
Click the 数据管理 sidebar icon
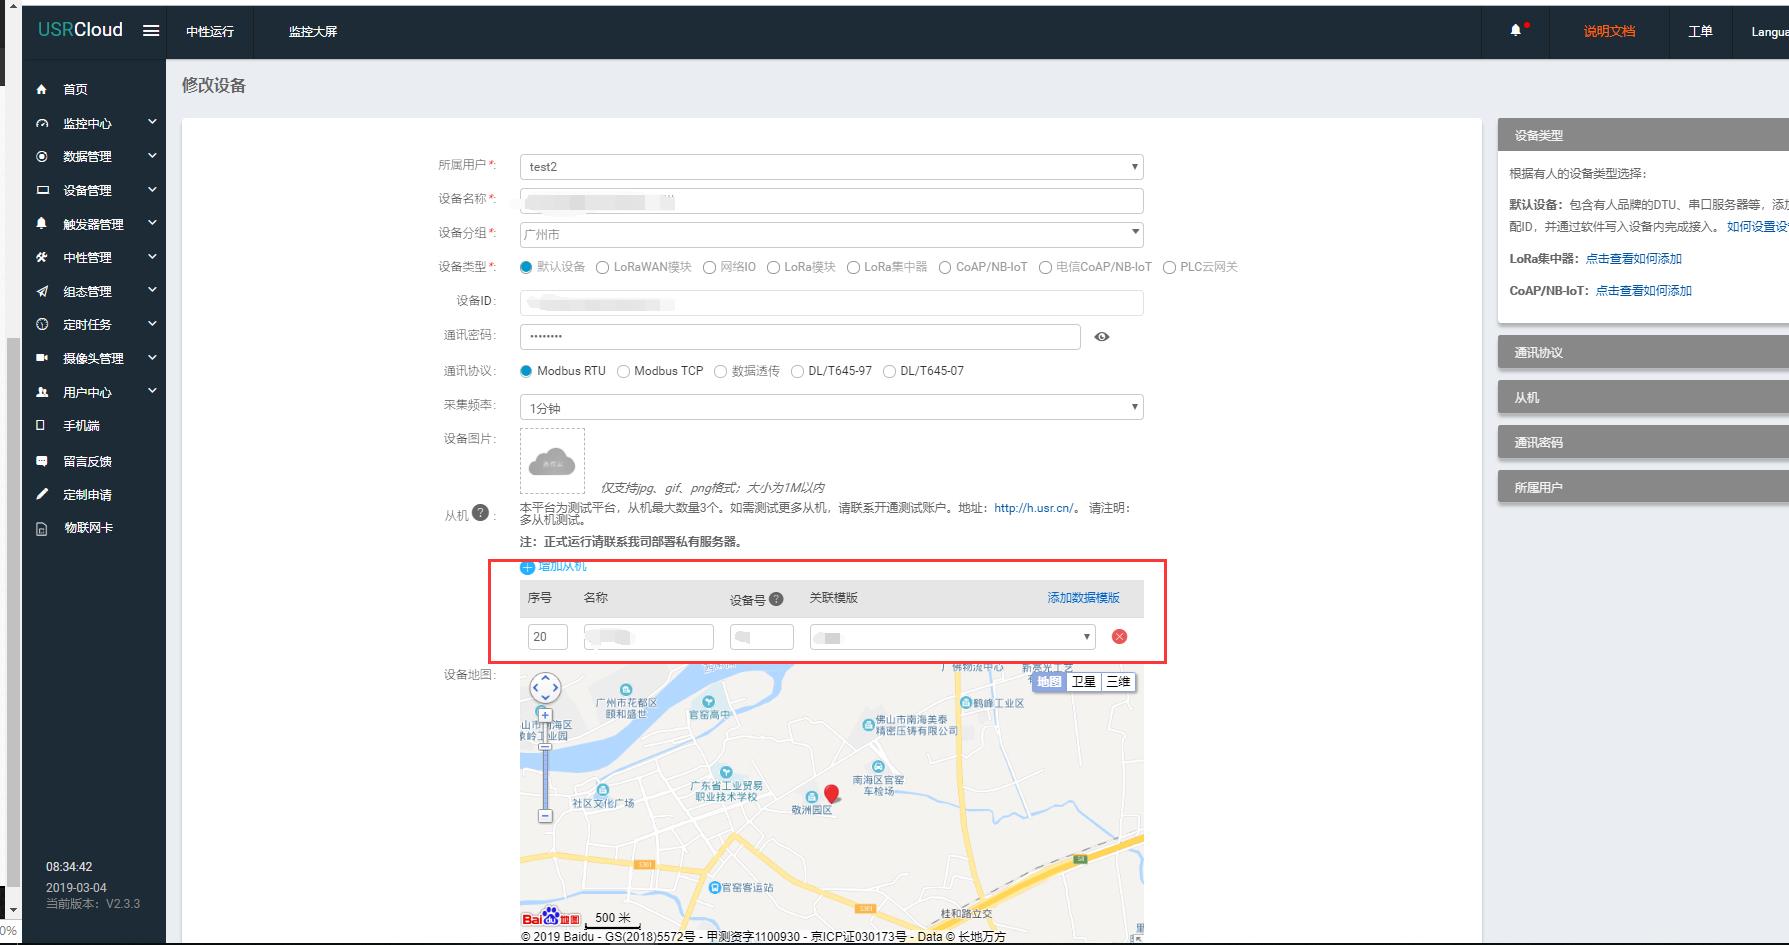[x=41, y=156]
